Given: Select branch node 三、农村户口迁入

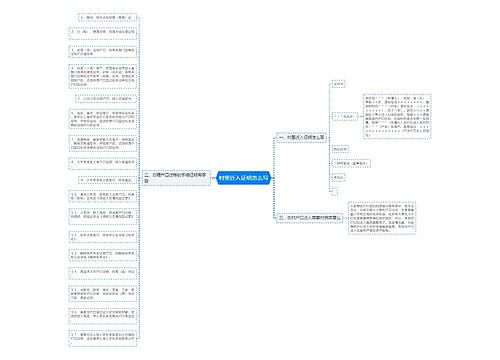Looking at the screenshot, I should [310, 218].
